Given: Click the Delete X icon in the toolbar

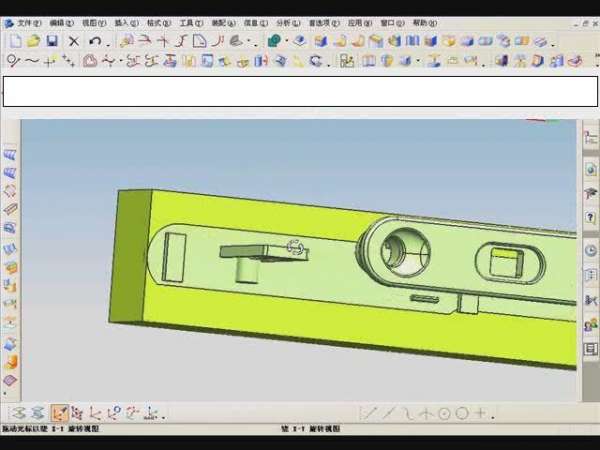Looking at the screenshot, I should (73, 41).
